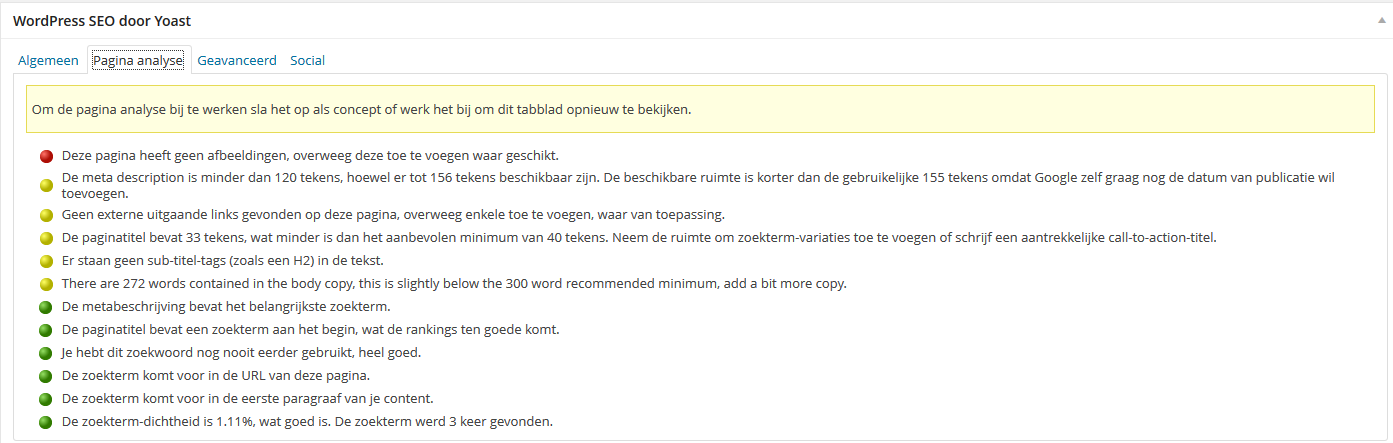The height and width of the screenshot is (443, 1393).
Task: Click the text about missing images
Action: click(x=310, y=156)
